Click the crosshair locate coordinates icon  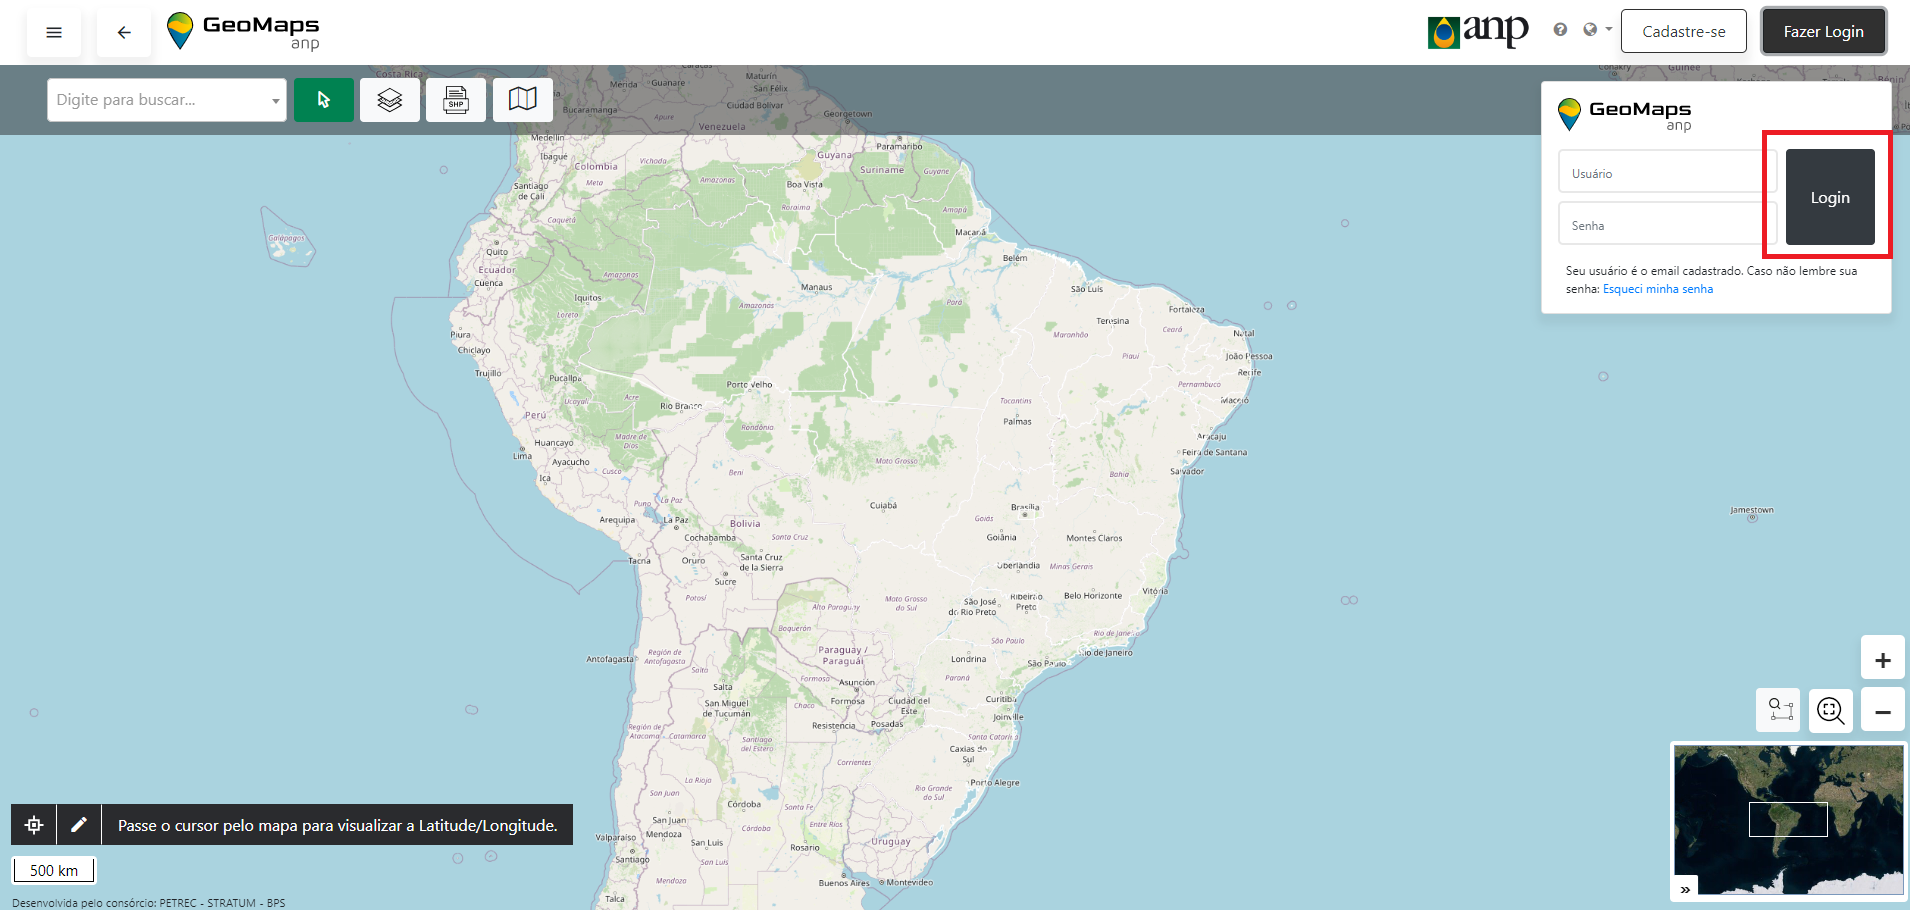[x=34, y=825]
